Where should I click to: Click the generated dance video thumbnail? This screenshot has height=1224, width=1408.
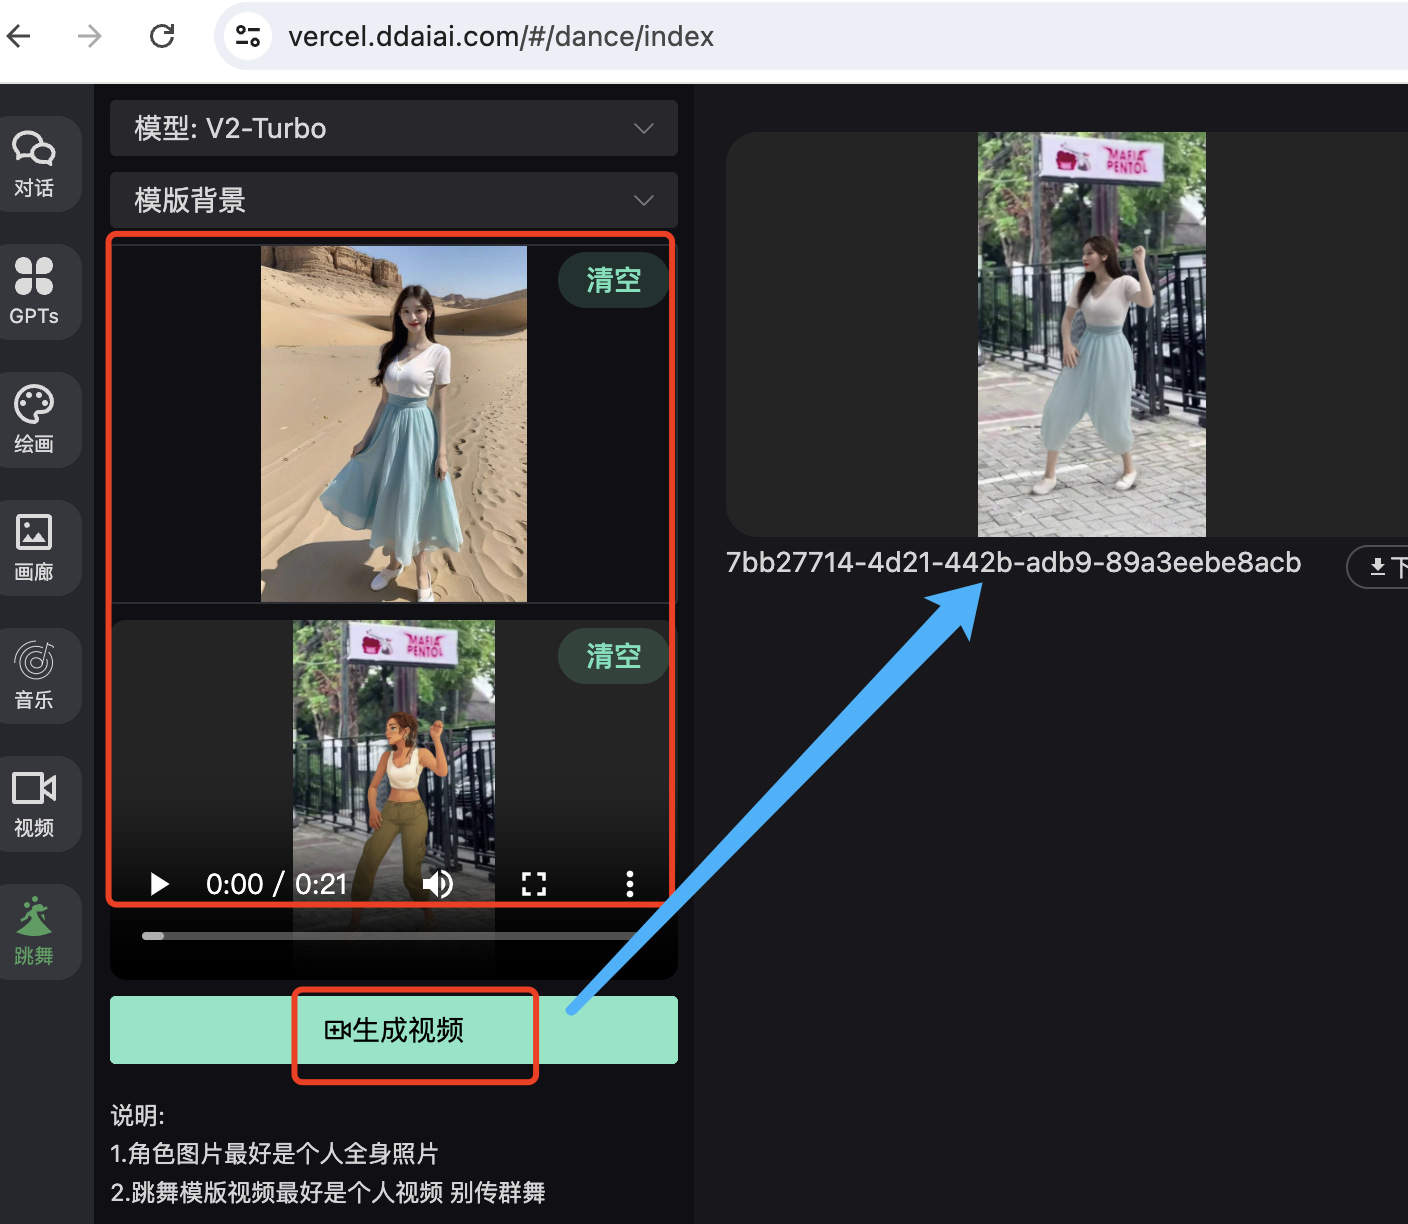coord(1091,335)
